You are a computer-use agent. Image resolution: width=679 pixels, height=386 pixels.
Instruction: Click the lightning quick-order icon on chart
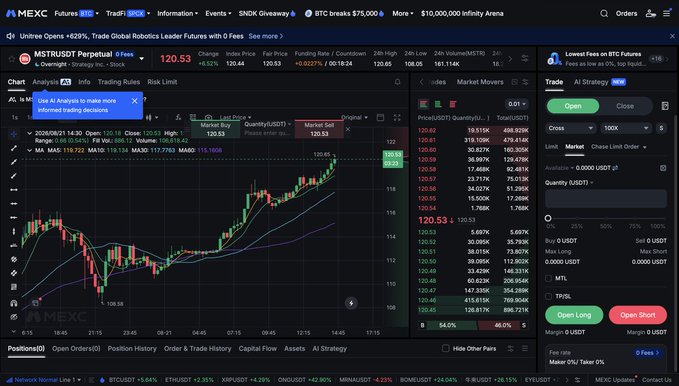pyautogui.click(x=351, y=303)
